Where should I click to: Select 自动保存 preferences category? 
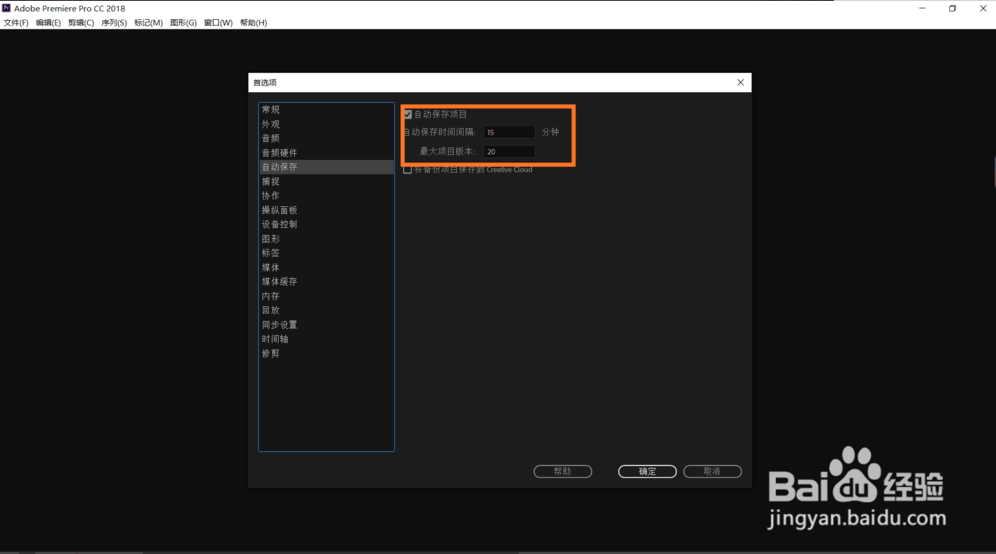click(x=326, y=167)
